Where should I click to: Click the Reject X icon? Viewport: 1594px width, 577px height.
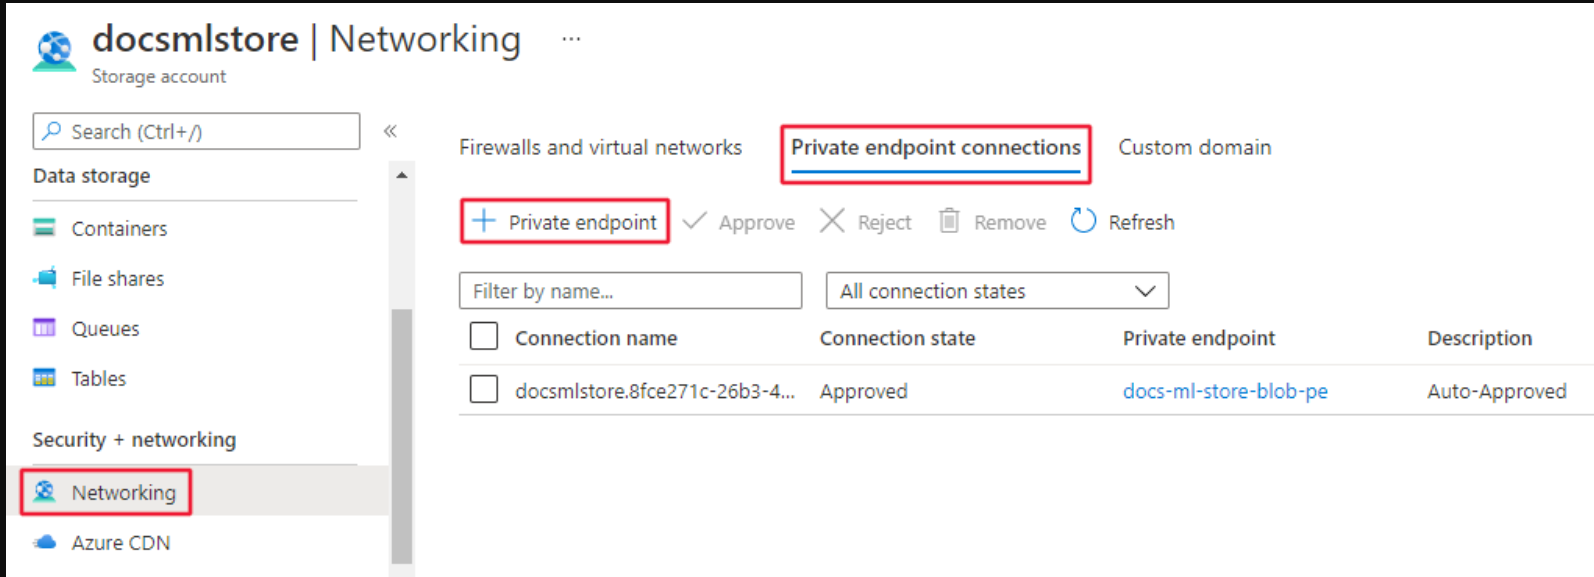(x=832, y=221)
